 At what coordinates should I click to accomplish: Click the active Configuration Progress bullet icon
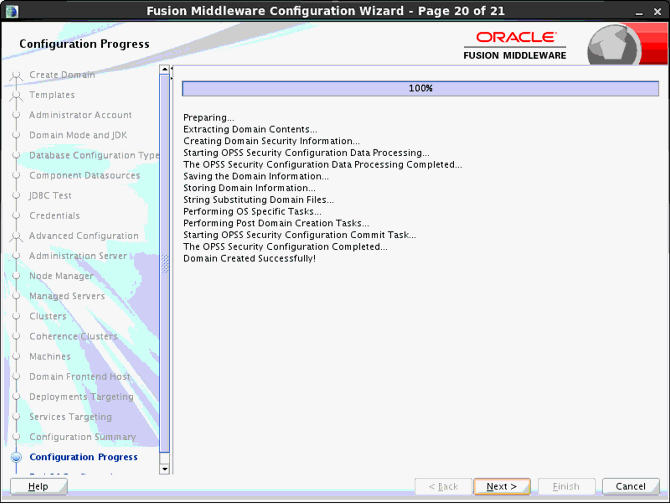coord(16,457)
